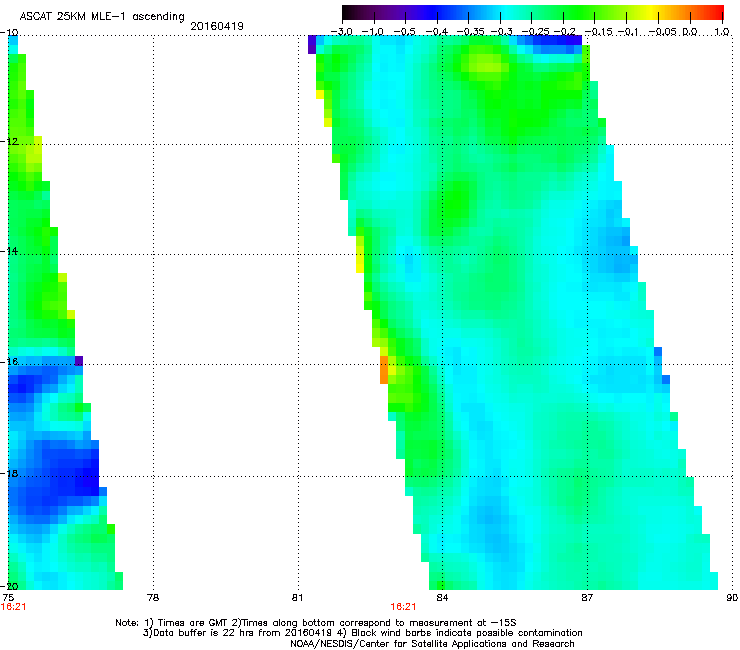The width and height of the screenshot is (740, 650).
Task: Click the "ASCAT 25KM MLE-1 ascending" title
Action: click(102, 17)
